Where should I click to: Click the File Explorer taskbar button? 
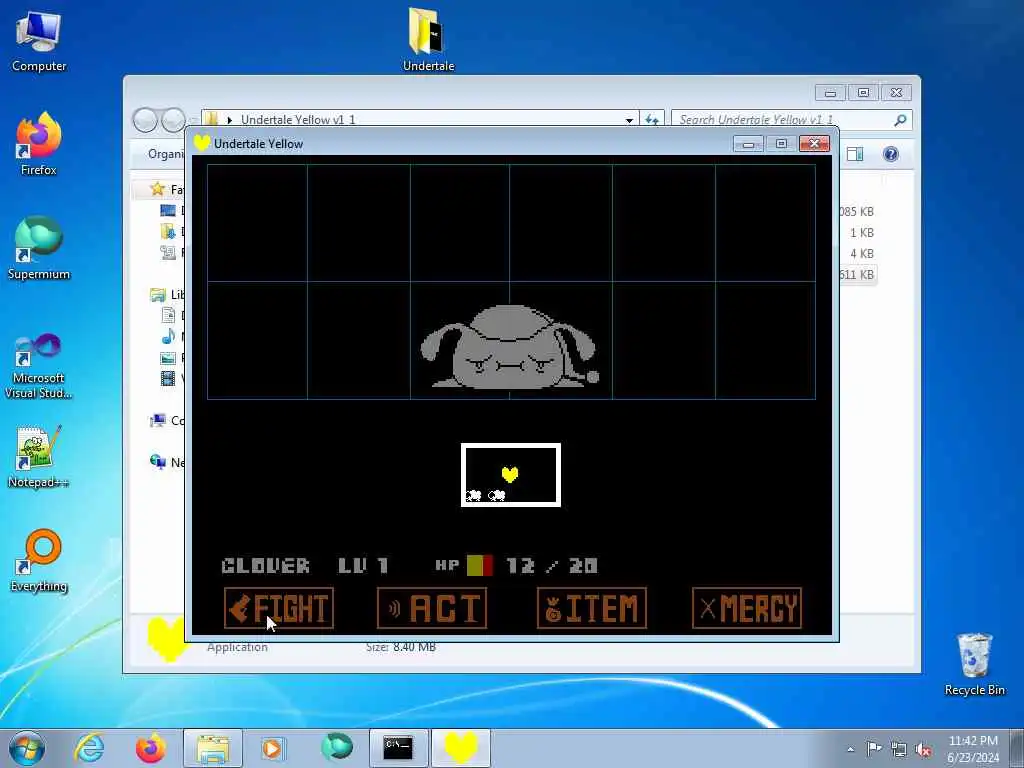pyautogui.click(x=212, y=748)
